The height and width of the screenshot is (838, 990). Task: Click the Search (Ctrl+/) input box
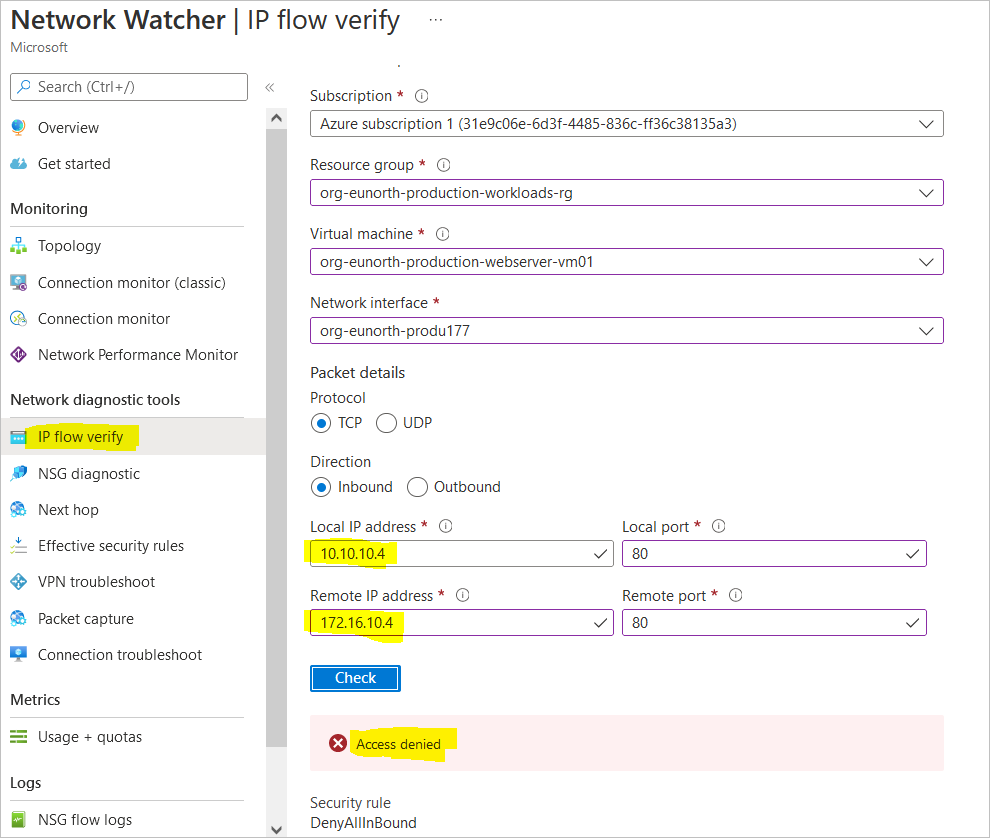[129, 87]
